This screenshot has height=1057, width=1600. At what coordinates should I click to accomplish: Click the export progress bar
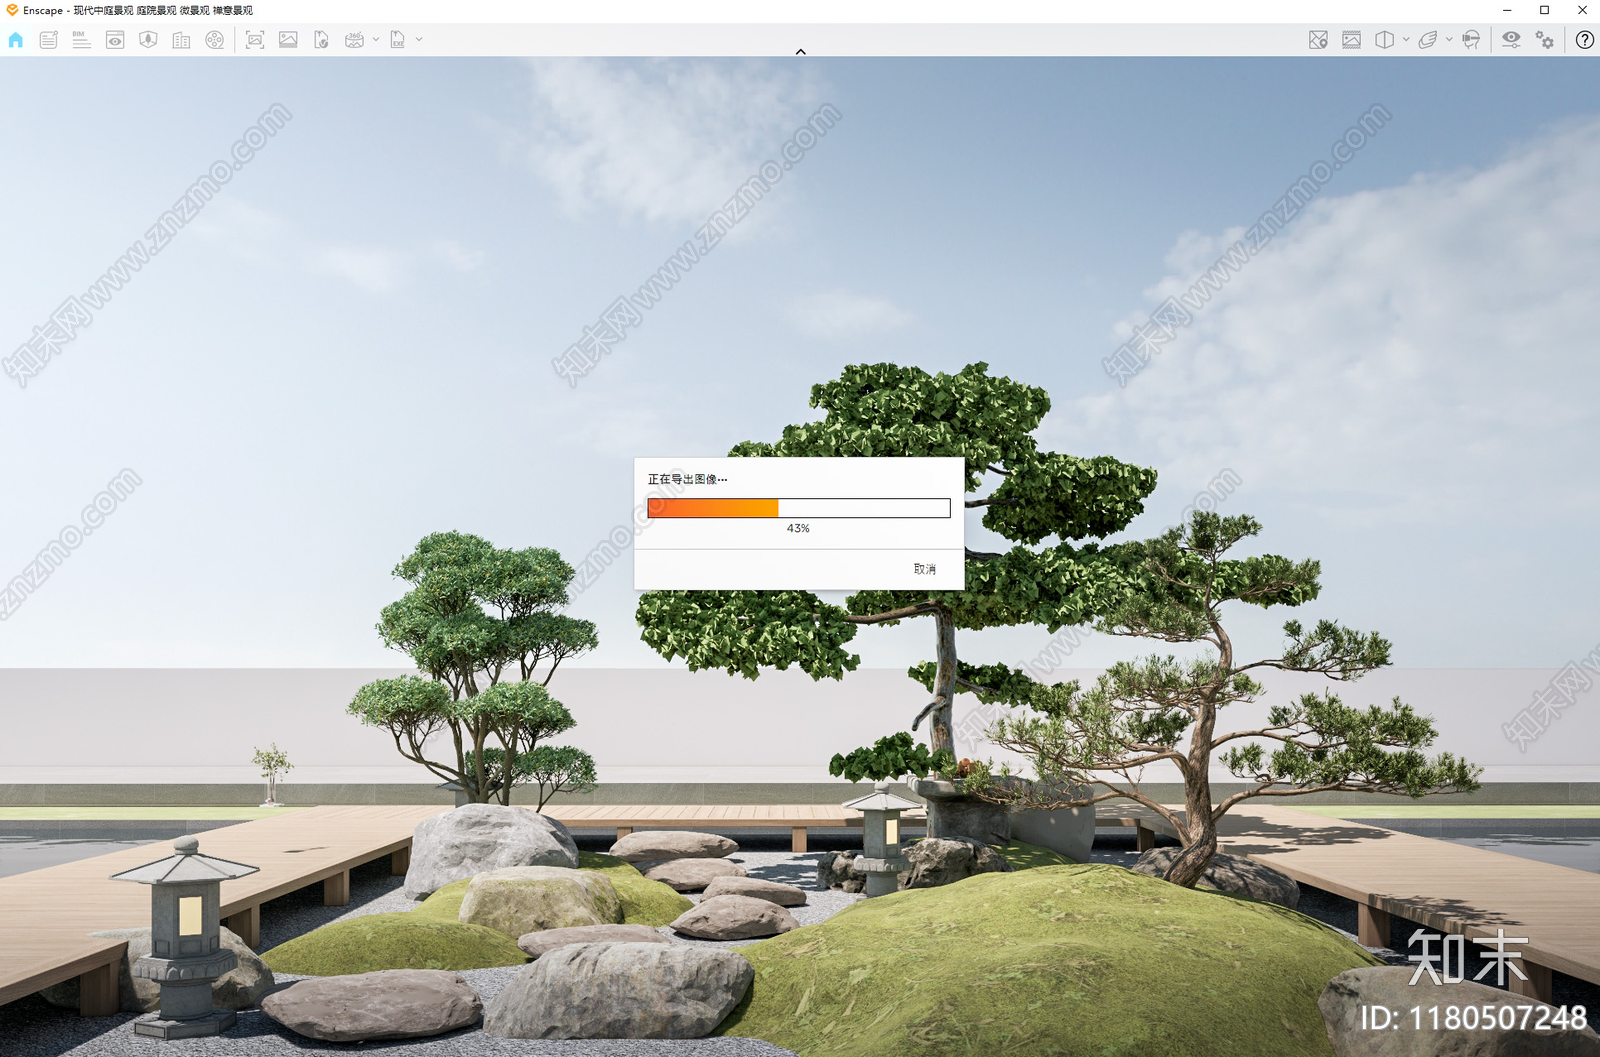tap(799, 508)
